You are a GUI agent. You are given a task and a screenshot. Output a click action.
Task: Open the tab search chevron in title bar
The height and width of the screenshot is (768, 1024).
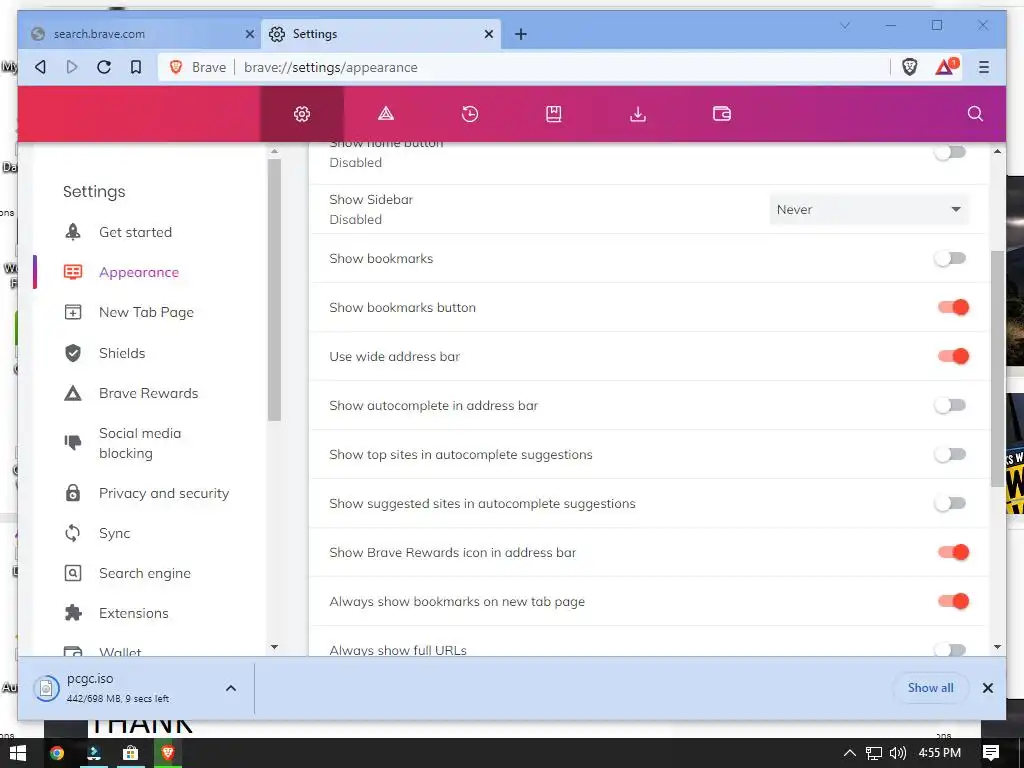844,25
